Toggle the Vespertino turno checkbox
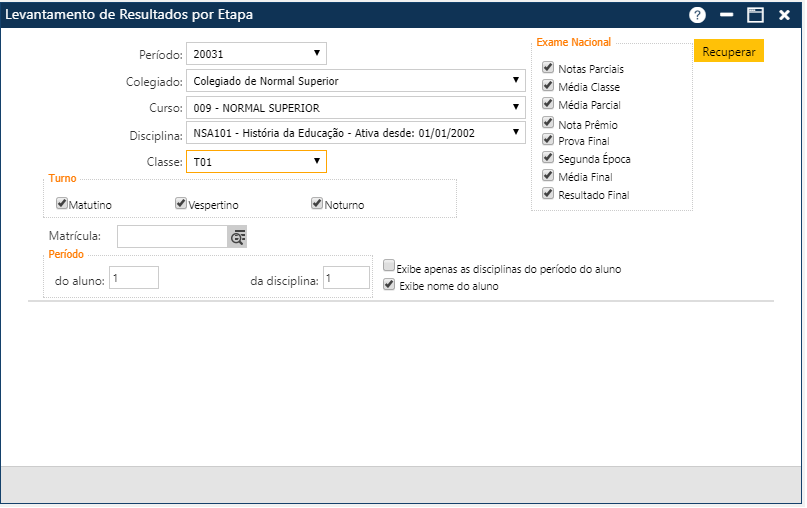Image resolution: width=807 pixels, height=508 pixels. (x=181, y=204)
